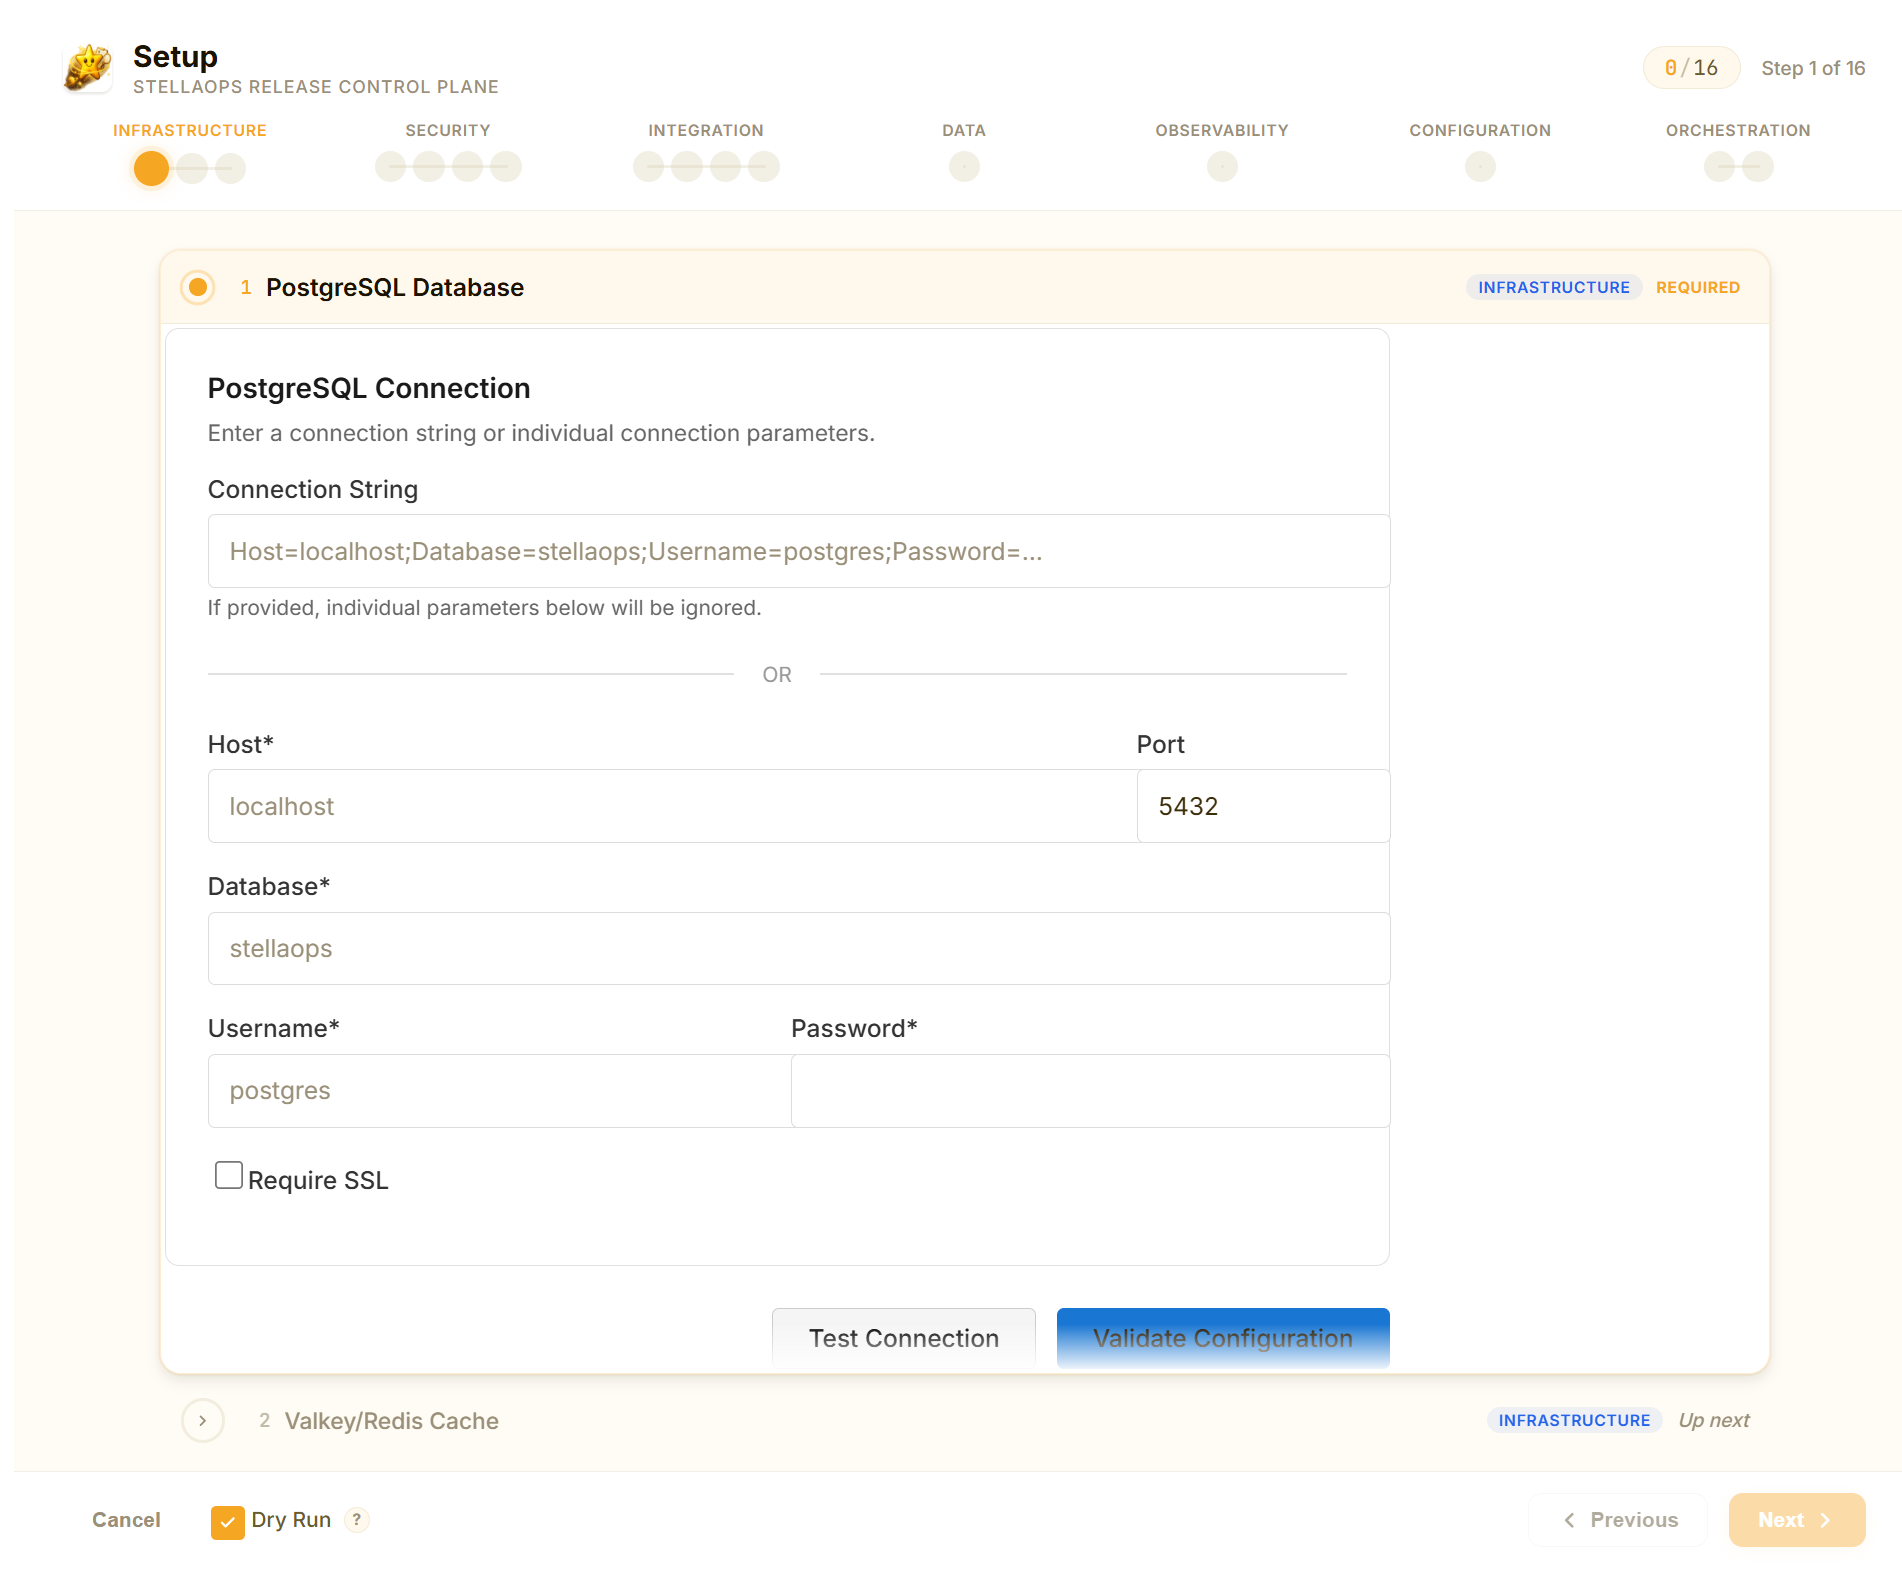The image size is (1902, 1582).
Task: Switch to the Security phase label
Action: pyautogui.click(x=447, y=131)
